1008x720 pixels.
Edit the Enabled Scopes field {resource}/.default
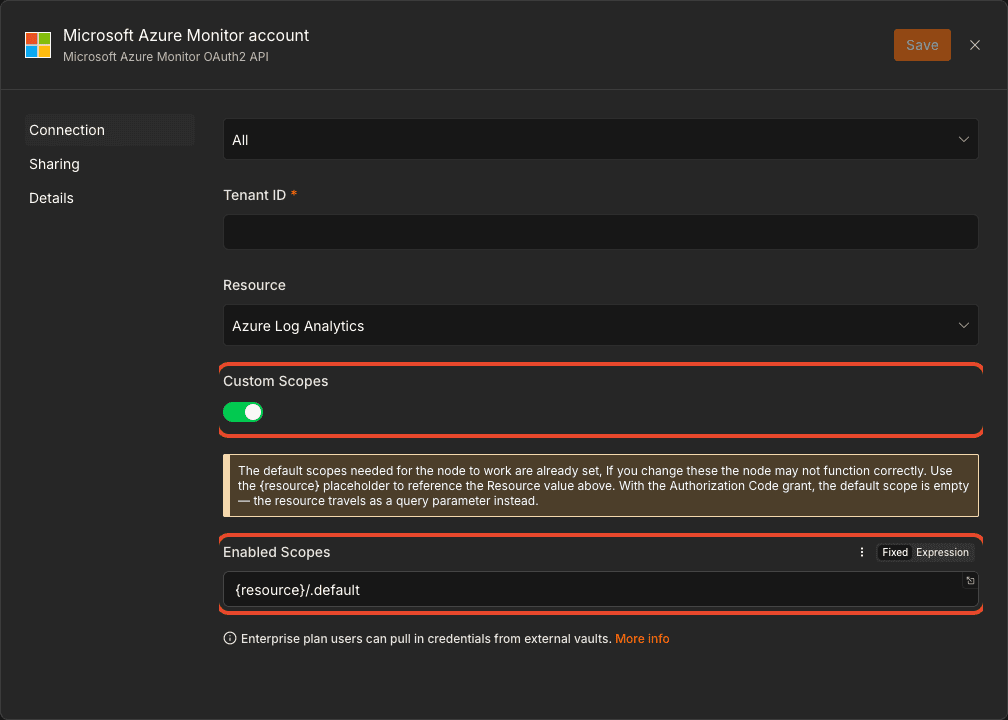(x=600, y=590)
